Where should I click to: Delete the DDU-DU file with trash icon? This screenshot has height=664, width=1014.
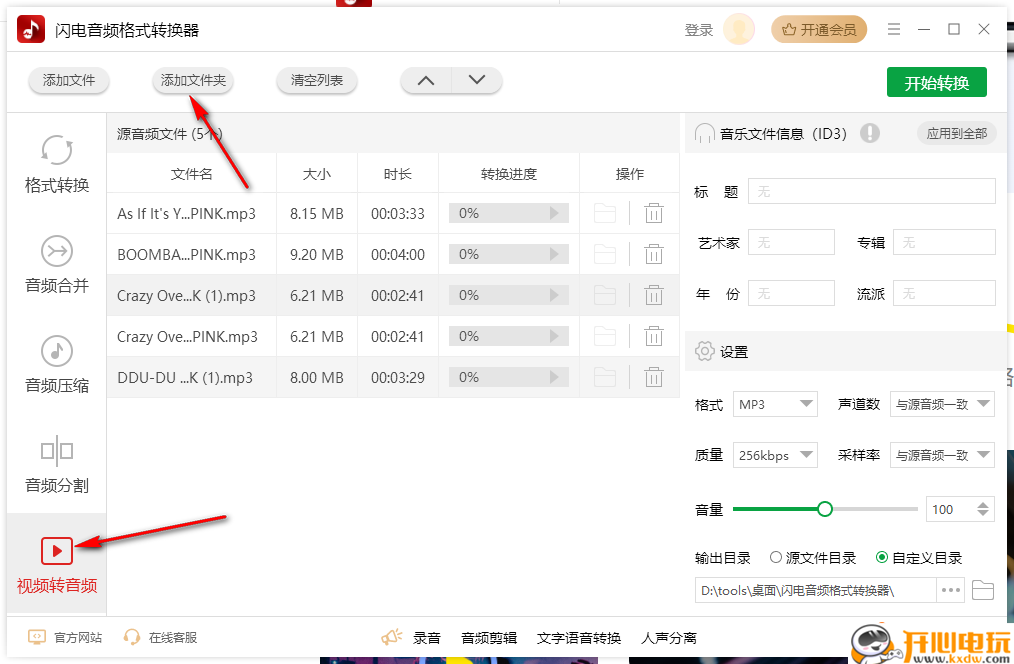pyautogui.click(x=654, y=377)
